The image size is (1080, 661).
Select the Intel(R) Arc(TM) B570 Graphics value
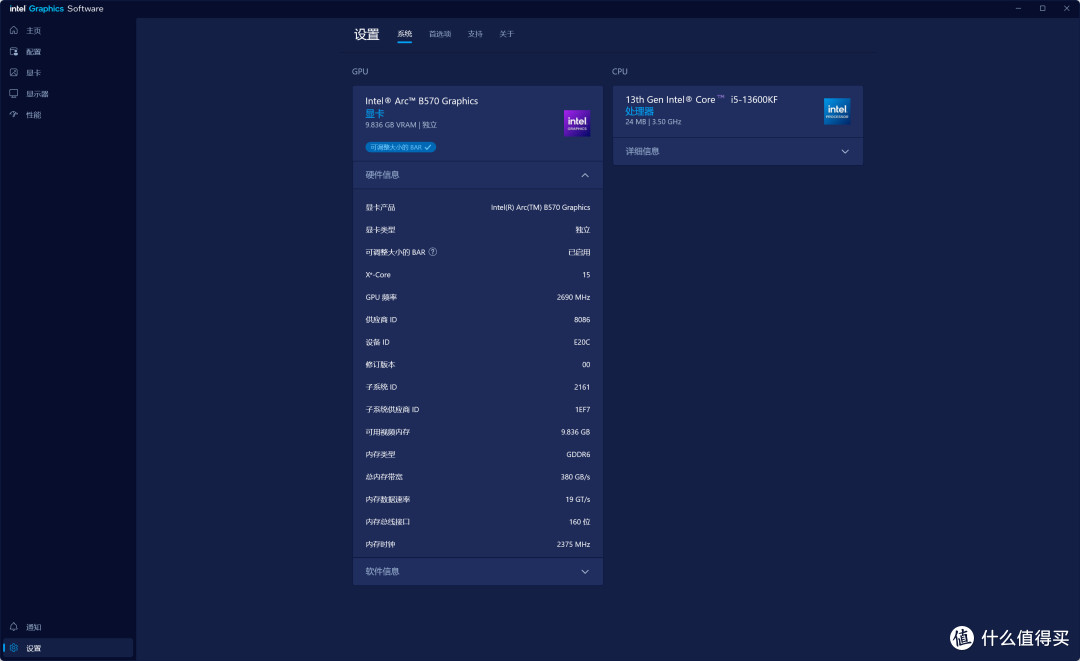[x=540, y=207]
